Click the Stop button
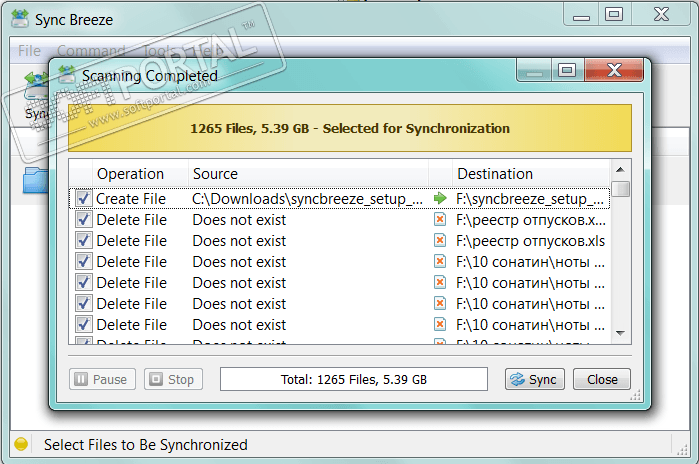699x464 pixels. tap(173, 379)
